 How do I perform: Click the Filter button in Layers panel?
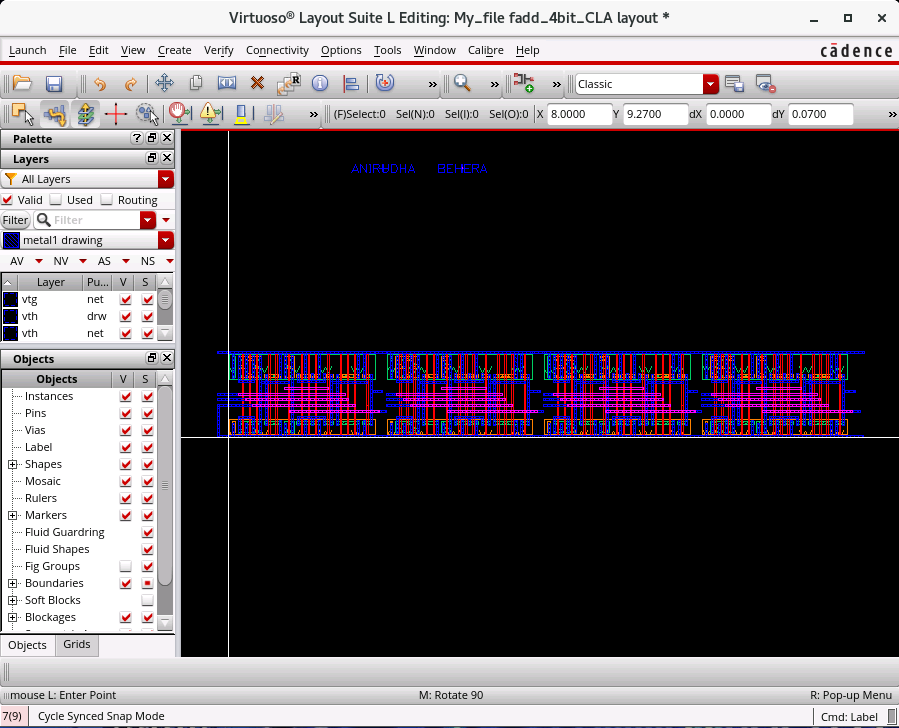click(x=15, y=220)
